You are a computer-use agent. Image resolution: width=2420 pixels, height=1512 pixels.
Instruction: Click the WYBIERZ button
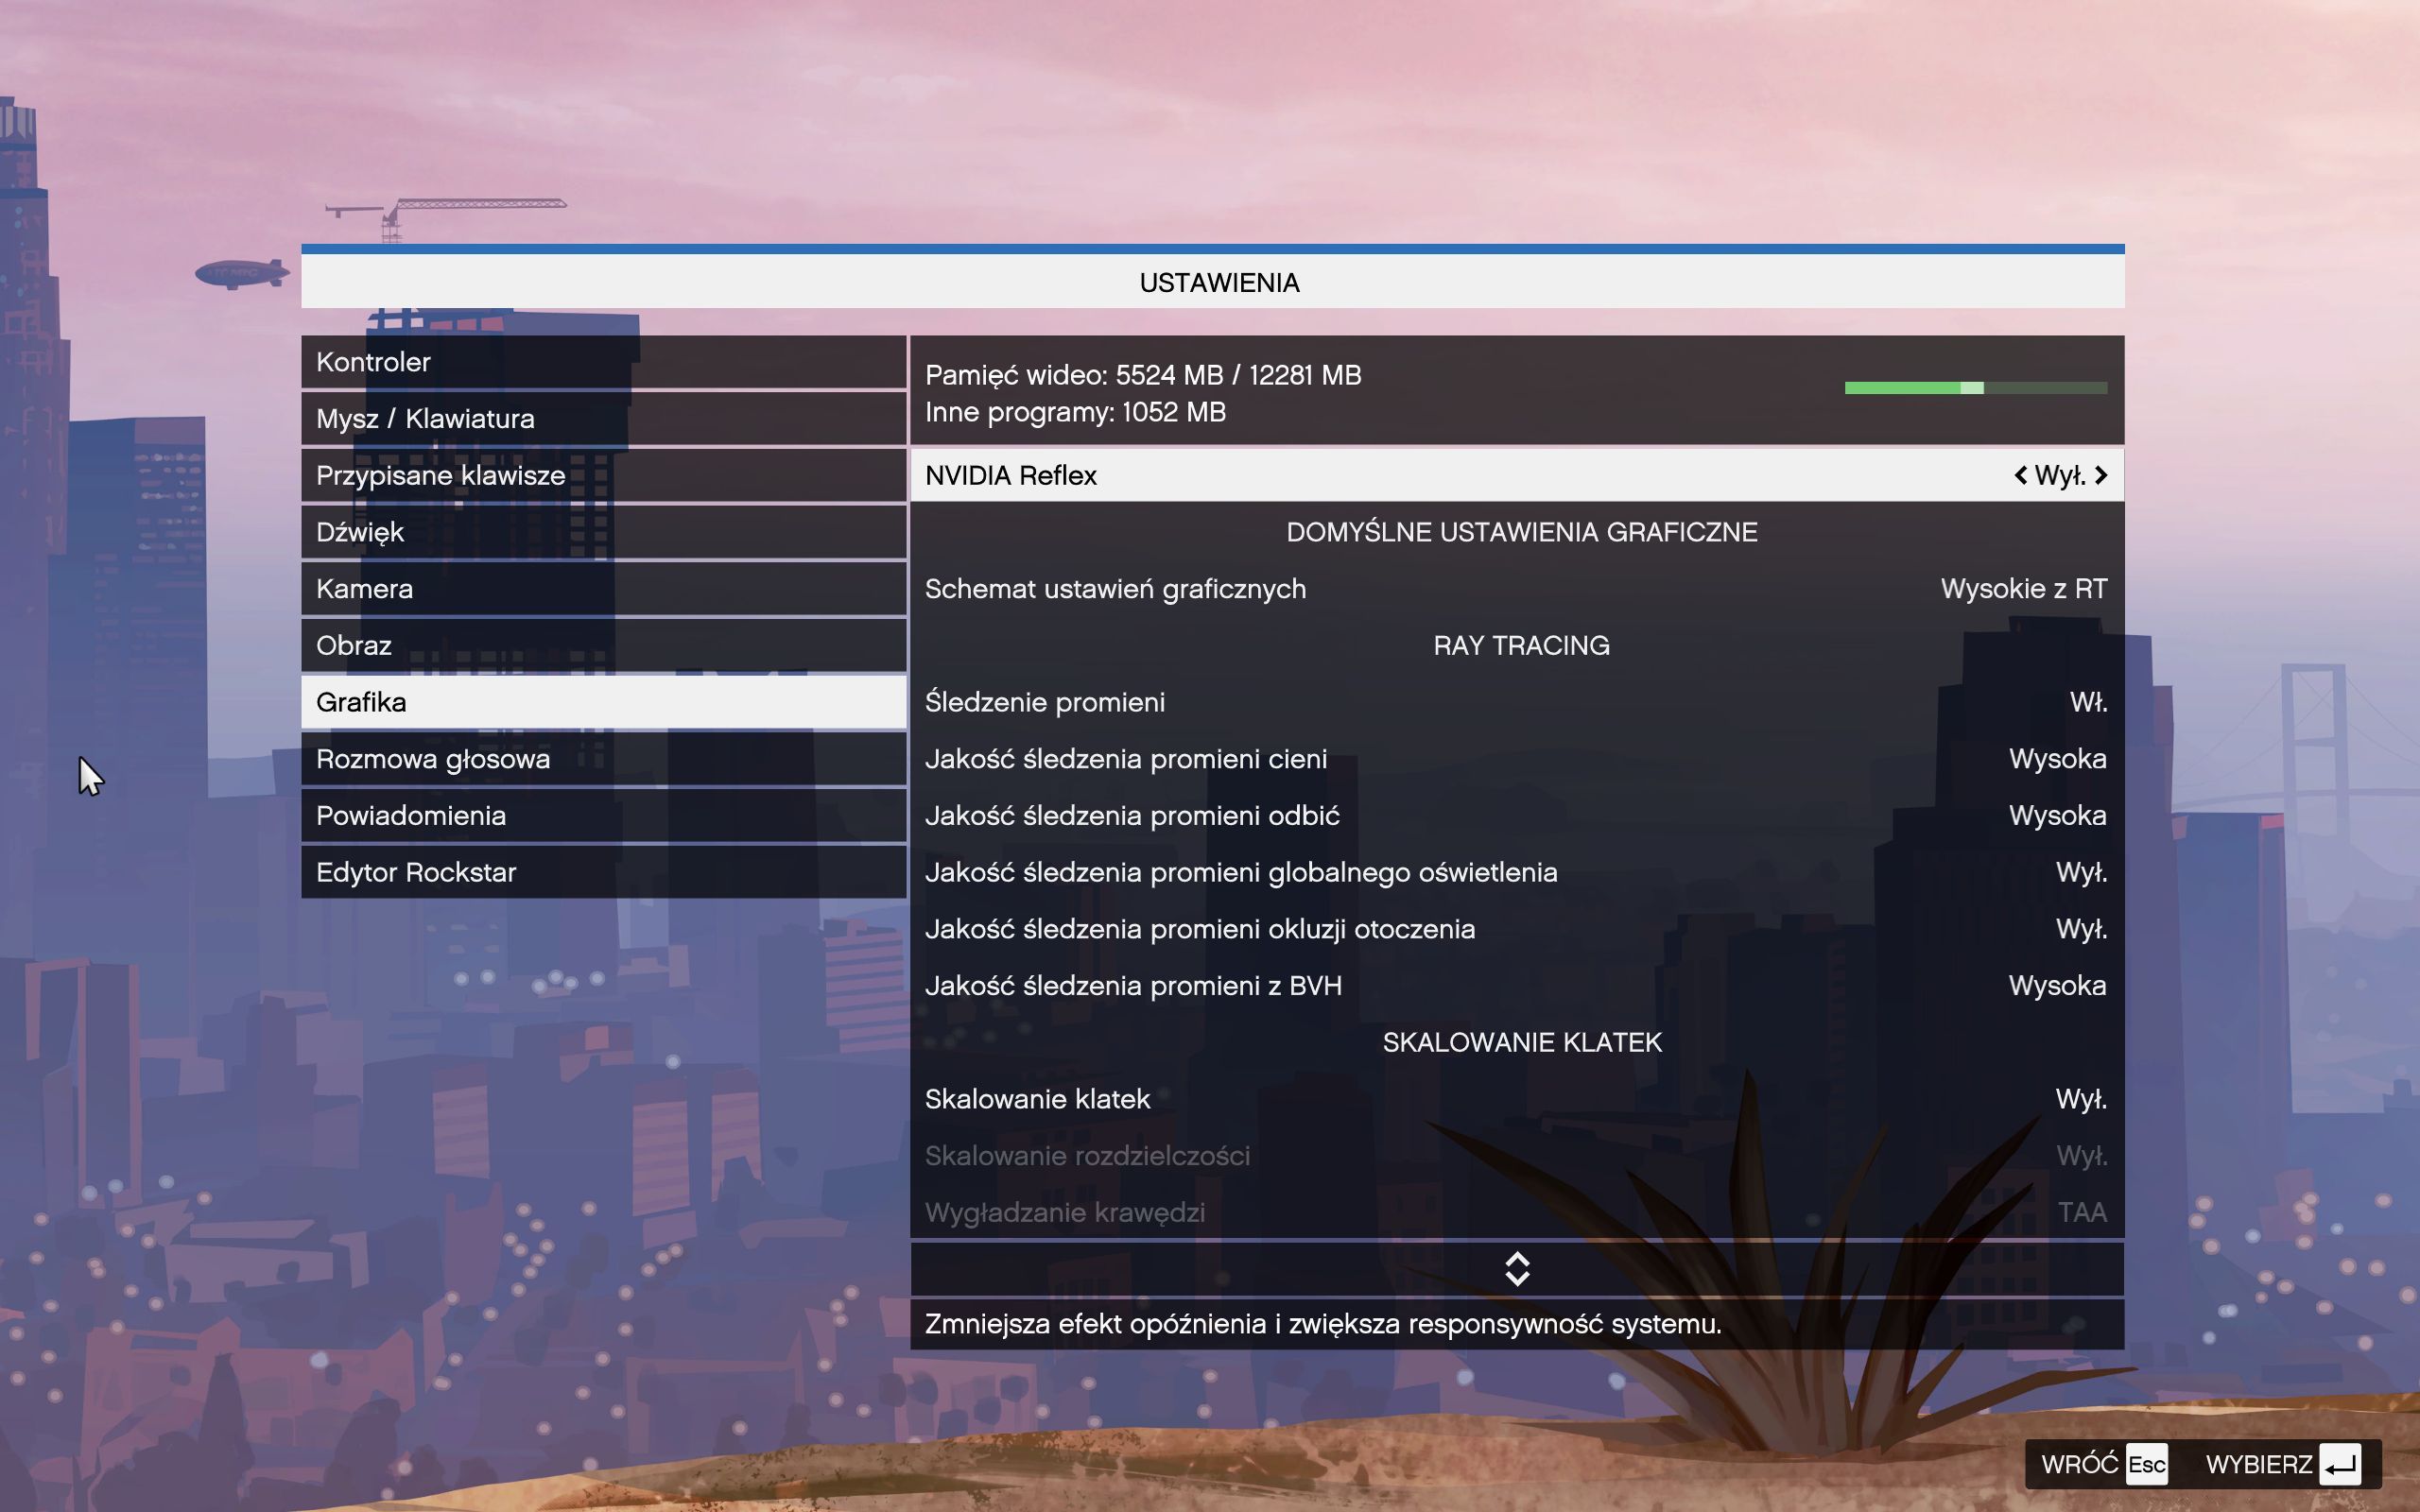click(2283, 1465)
